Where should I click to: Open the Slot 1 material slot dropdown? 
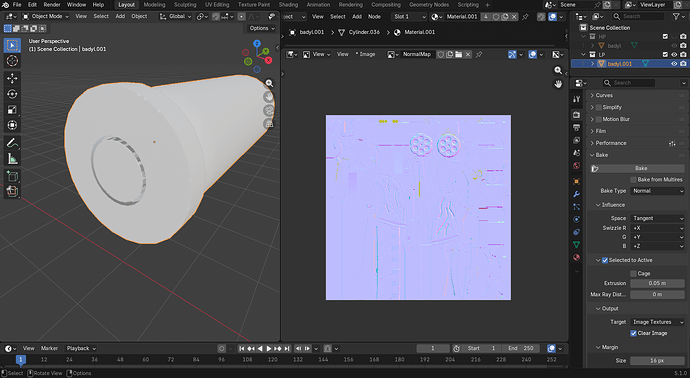409,17
